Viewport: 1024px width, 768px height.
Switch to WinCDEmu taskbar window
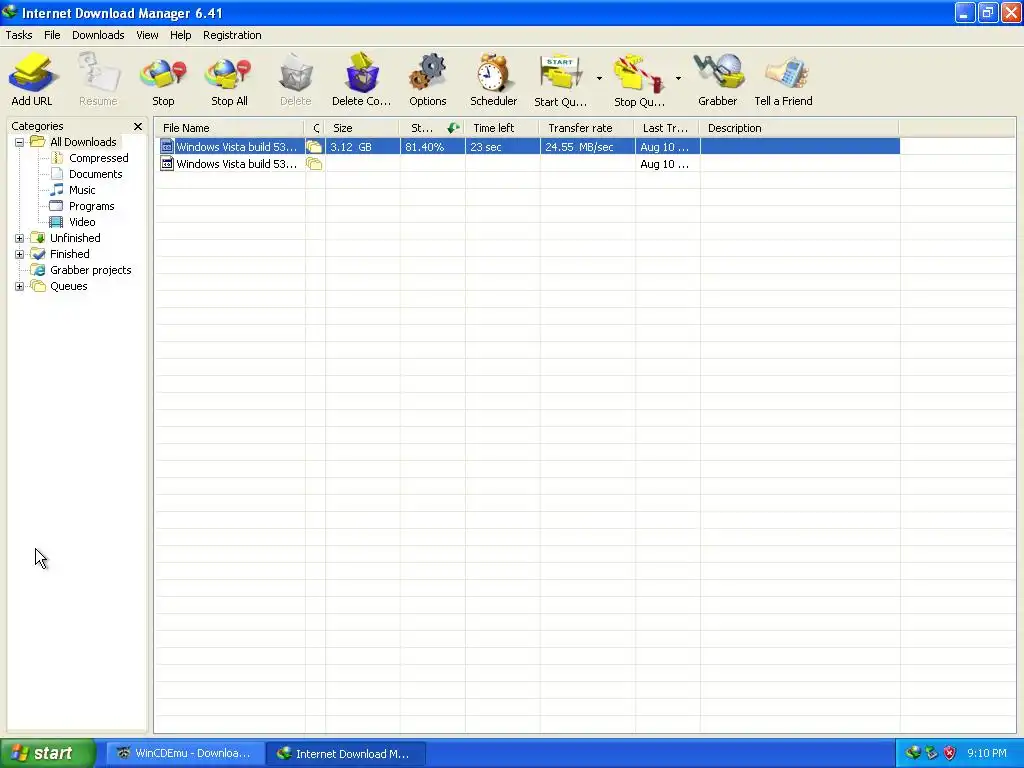185,754
